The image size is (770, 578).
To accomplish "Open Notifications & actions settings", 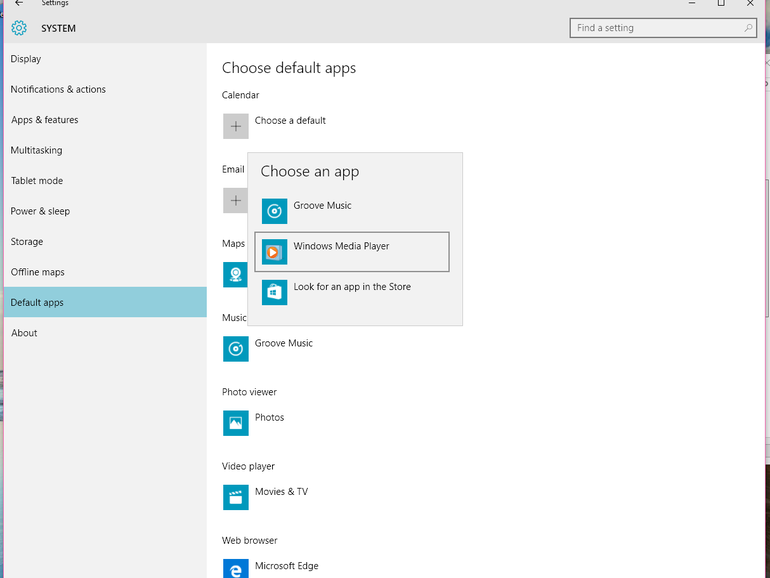I will [x=58, y=89].
